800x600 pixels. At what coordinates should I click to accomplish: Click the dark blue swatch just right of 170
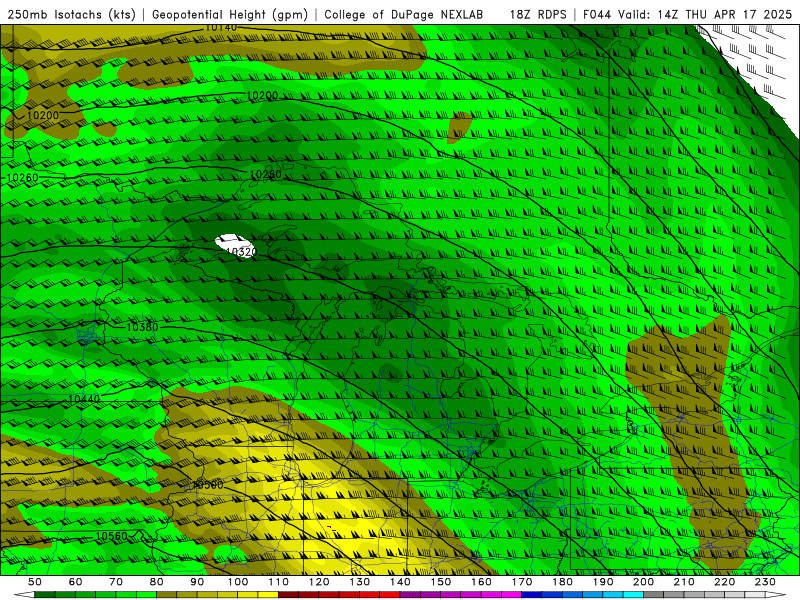click(533, 595)
